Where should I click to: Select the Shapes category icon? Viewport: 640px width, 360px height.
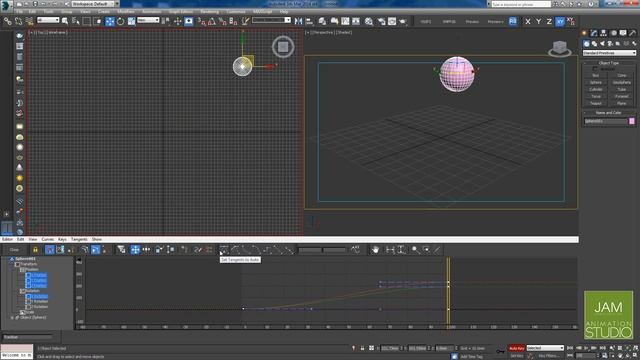tap(594, 44)
